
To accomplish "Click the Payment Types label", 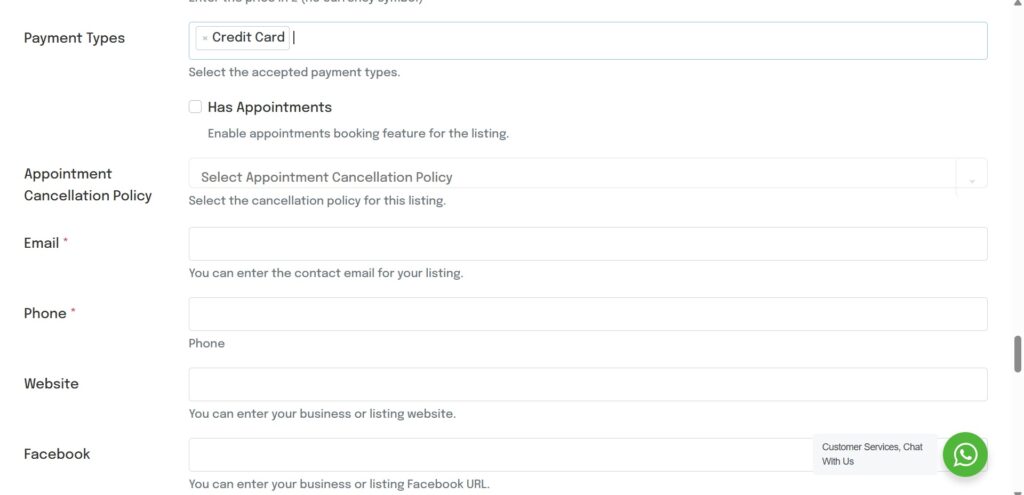I will (x=74, y=38).
